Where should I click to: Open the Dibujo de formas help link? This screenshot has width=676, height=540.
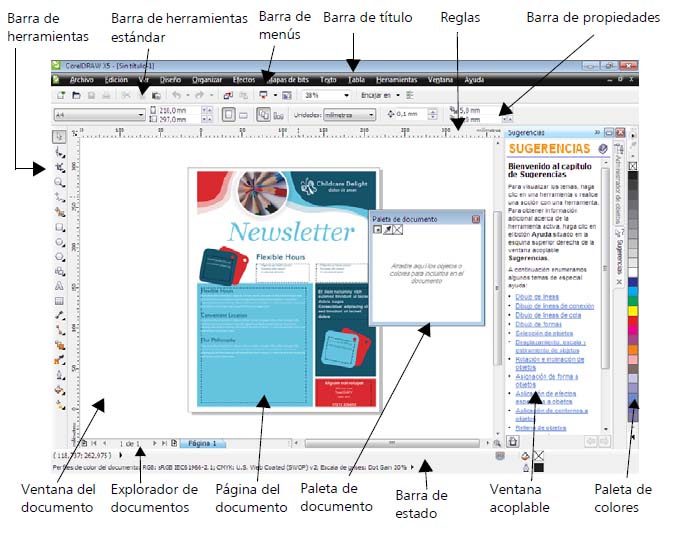[538, 324]
